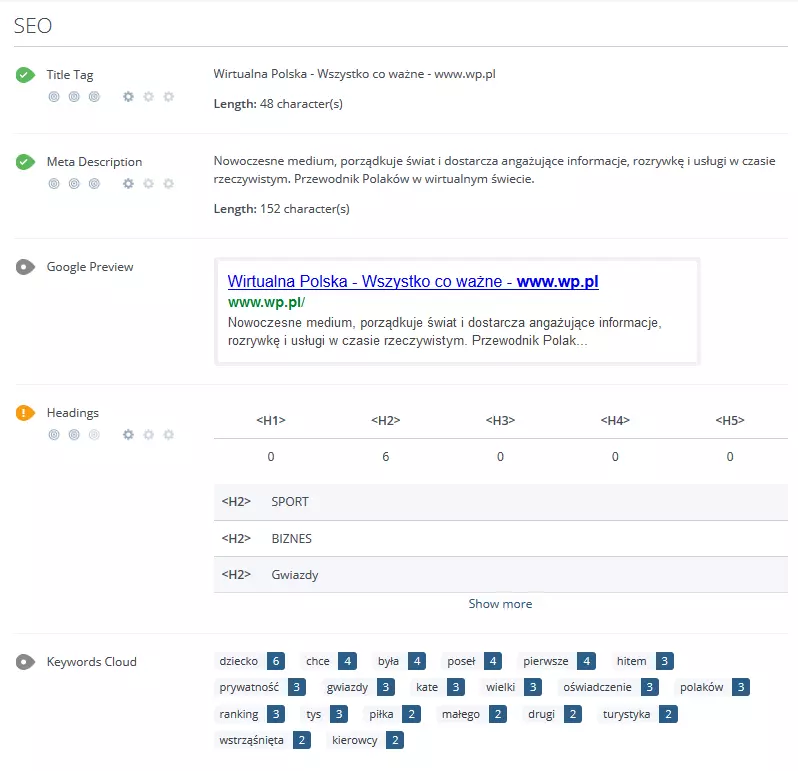
Task: Click the <H5> column header
Action: 730,420
